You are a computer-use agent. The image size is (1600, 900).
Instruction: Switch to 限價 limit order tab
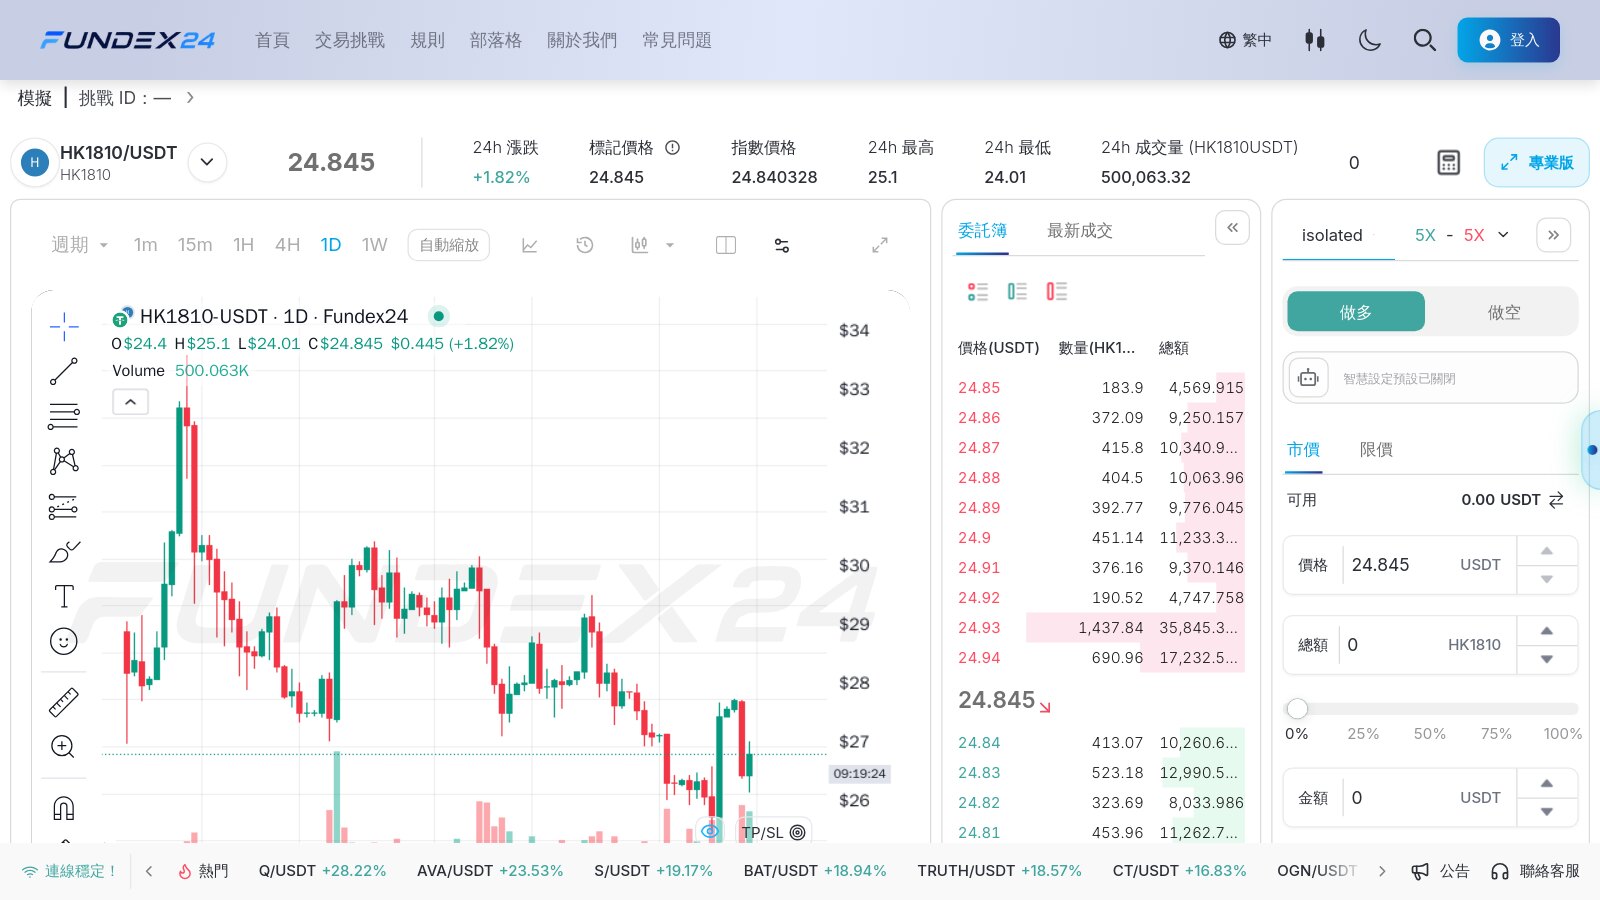pyautogui.click(x=1376, y=450)
